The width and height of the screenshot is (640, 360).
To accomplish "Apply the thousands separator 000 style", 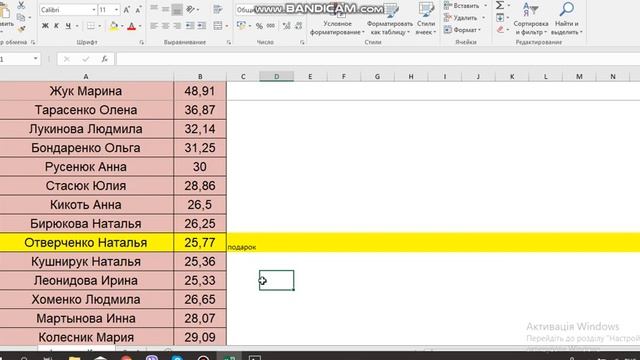I will tap(271, 26).
